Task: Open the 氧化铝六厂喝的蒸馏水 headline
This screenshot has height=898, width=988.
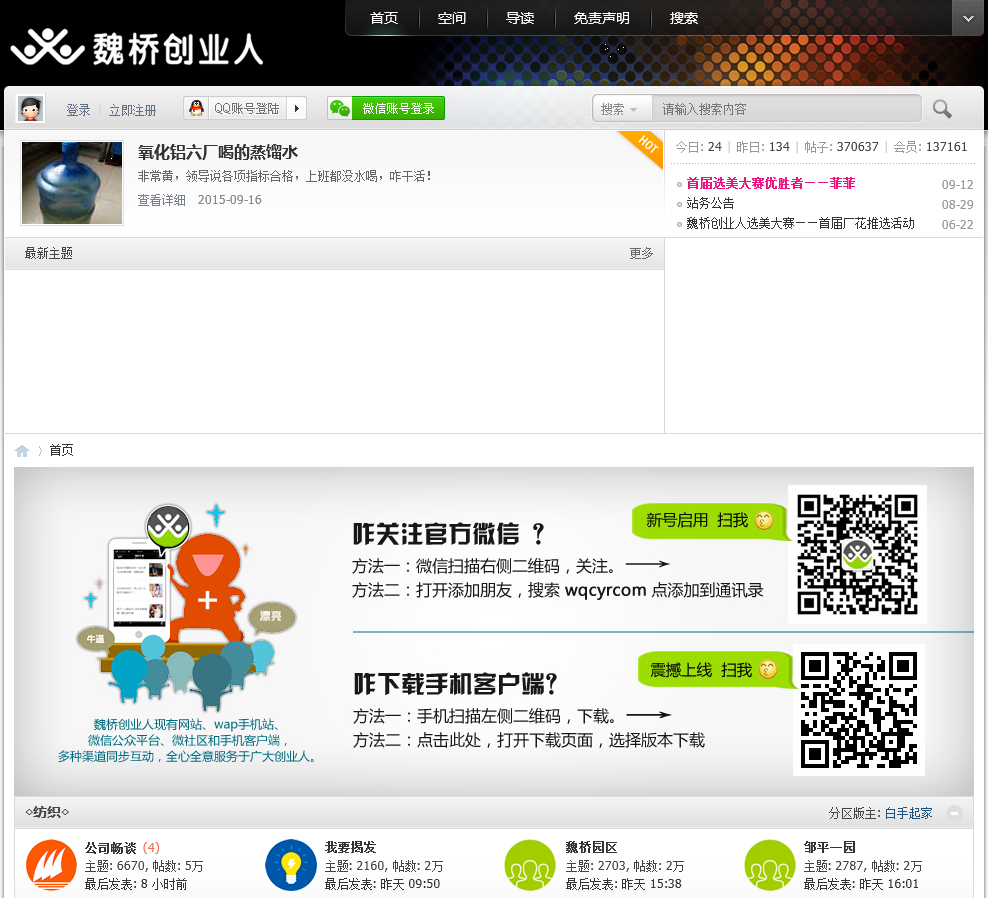Action: coord(218,152)
